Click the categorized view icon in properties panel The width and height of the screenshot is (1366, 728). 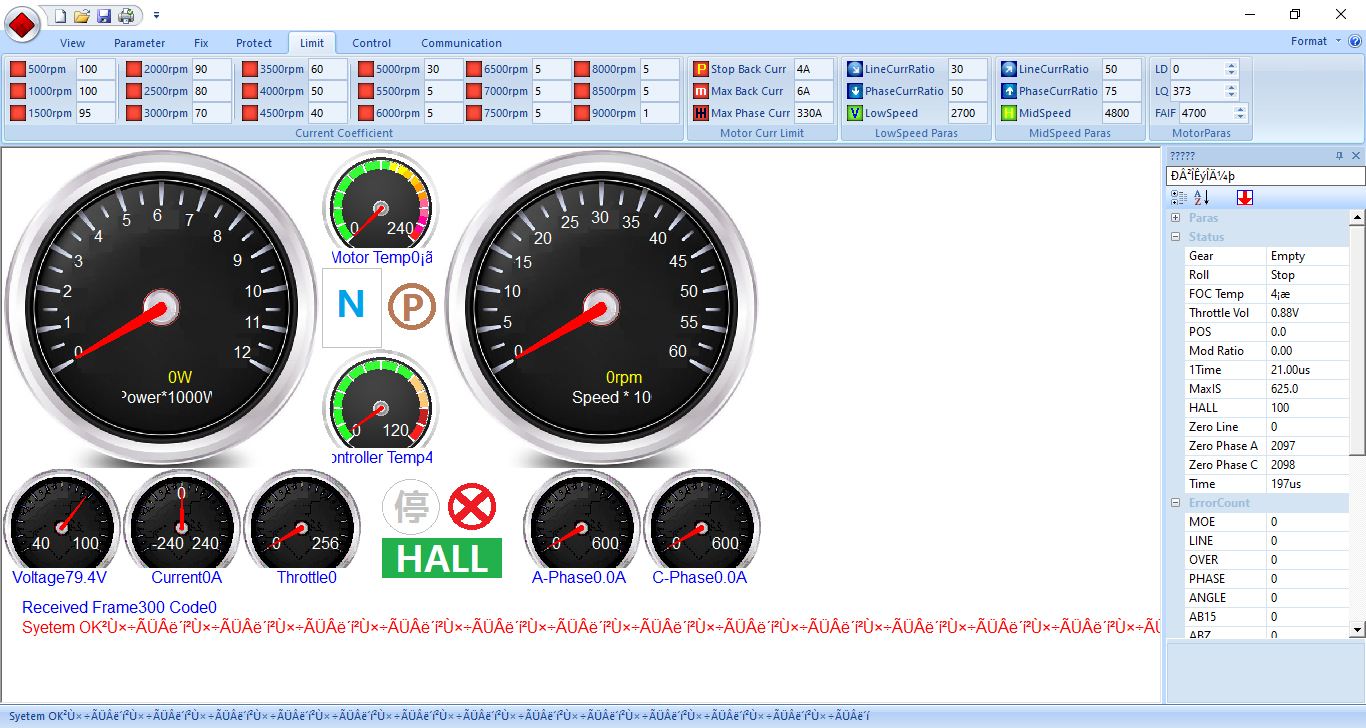(1179, 198)
